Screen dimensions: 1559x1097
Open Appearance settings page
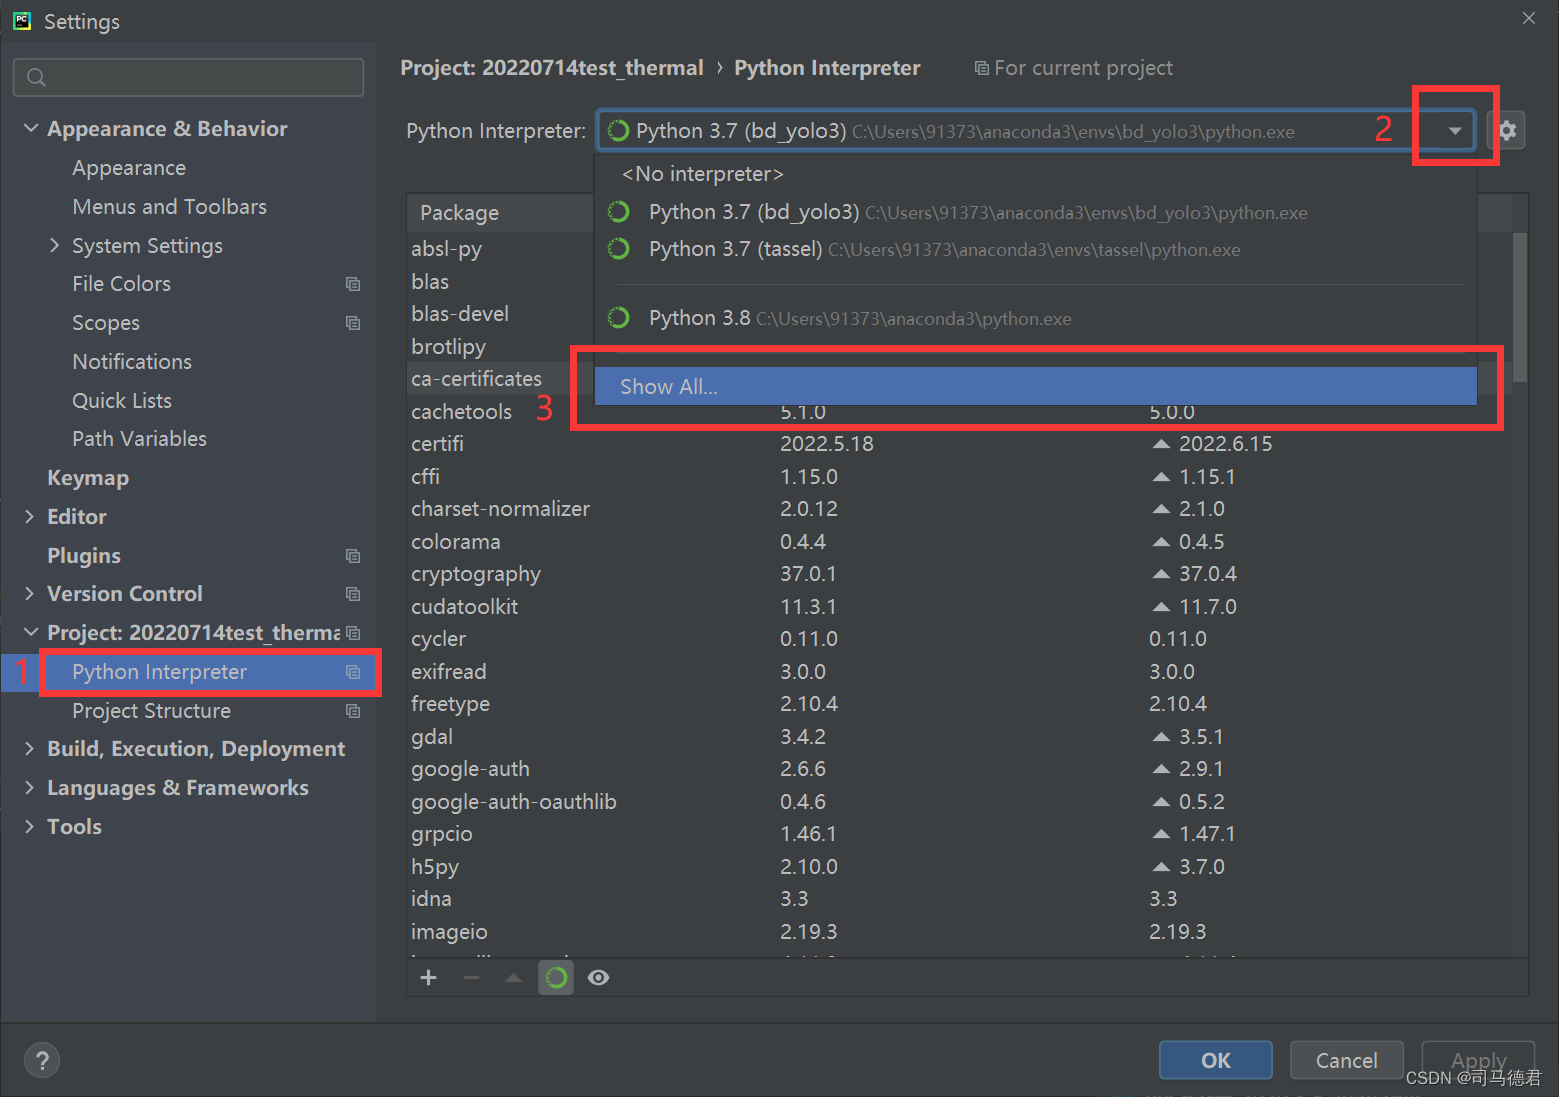[x=129, y=168]
